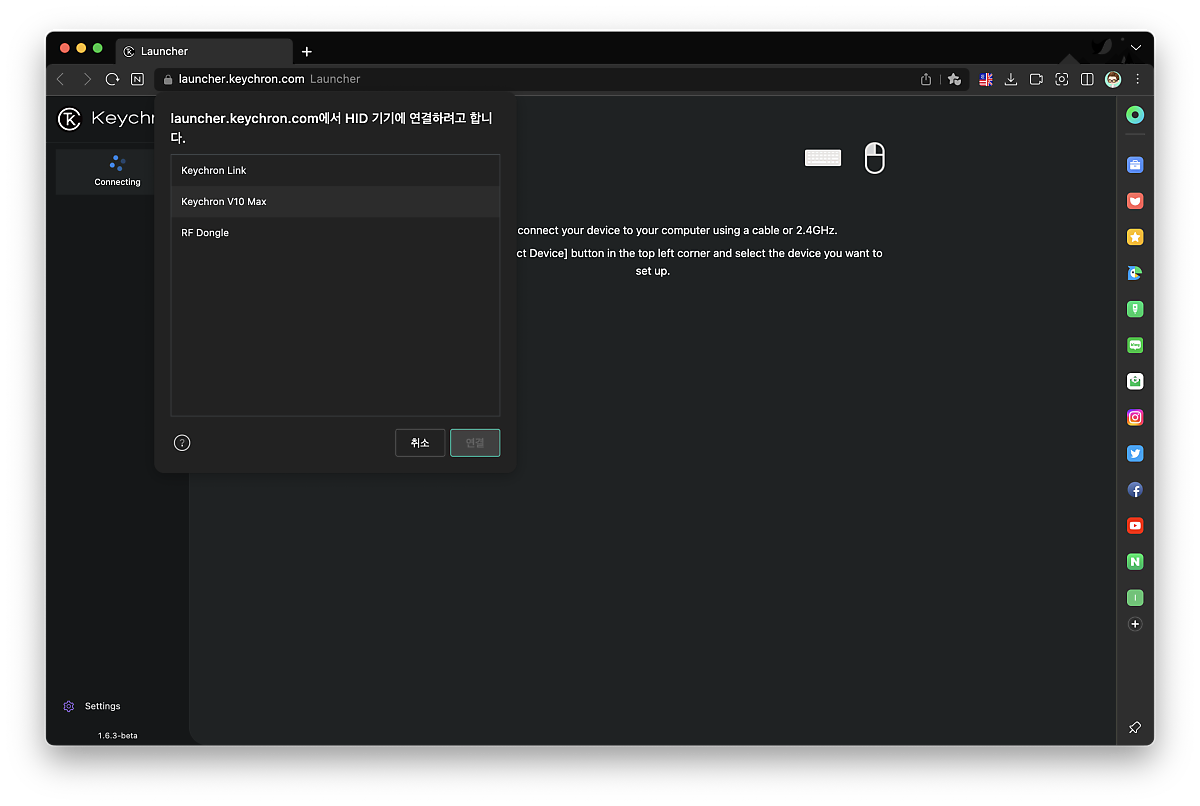Image resolution: width=1200 pixels, height=806 pixels.
Task: Click the Keychron logo icon
Action: tap(69, 119)
